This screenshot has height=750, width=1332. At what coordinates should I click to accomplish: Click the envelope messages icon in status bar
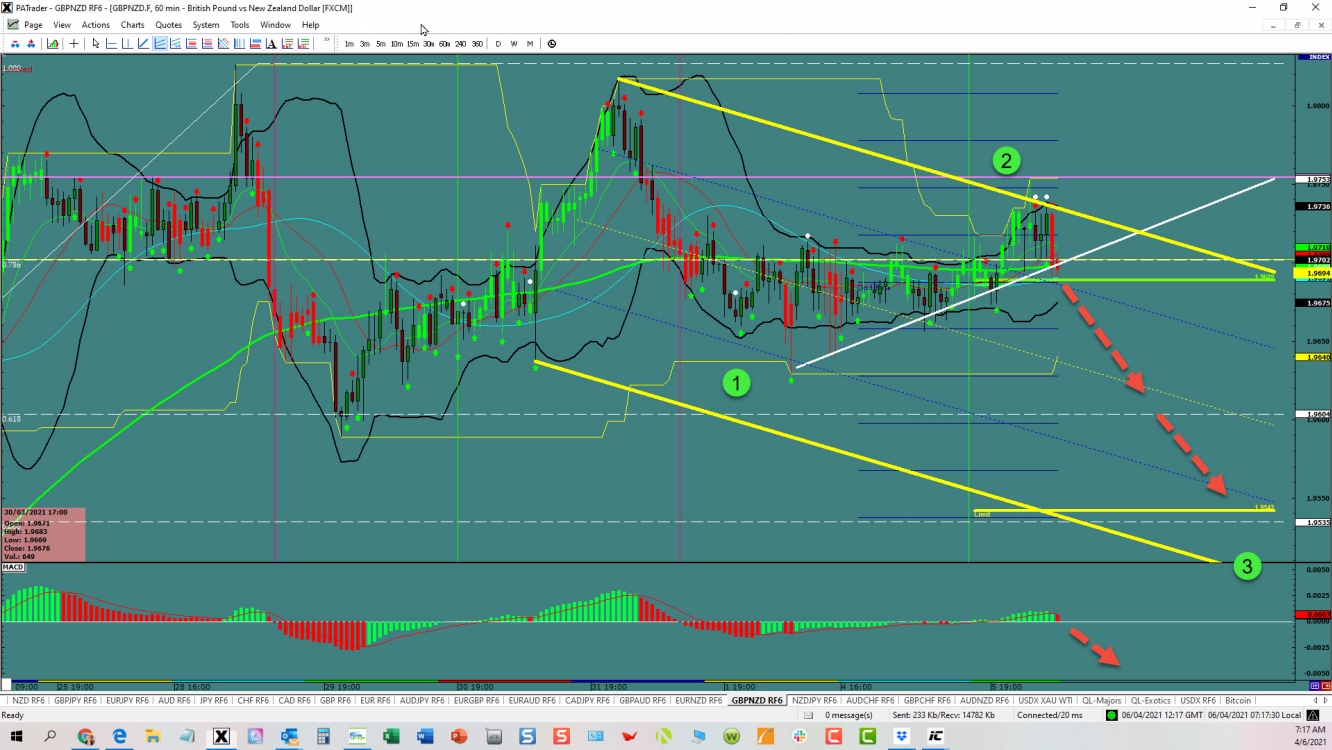pyautogui.click(x=808, y=715)
